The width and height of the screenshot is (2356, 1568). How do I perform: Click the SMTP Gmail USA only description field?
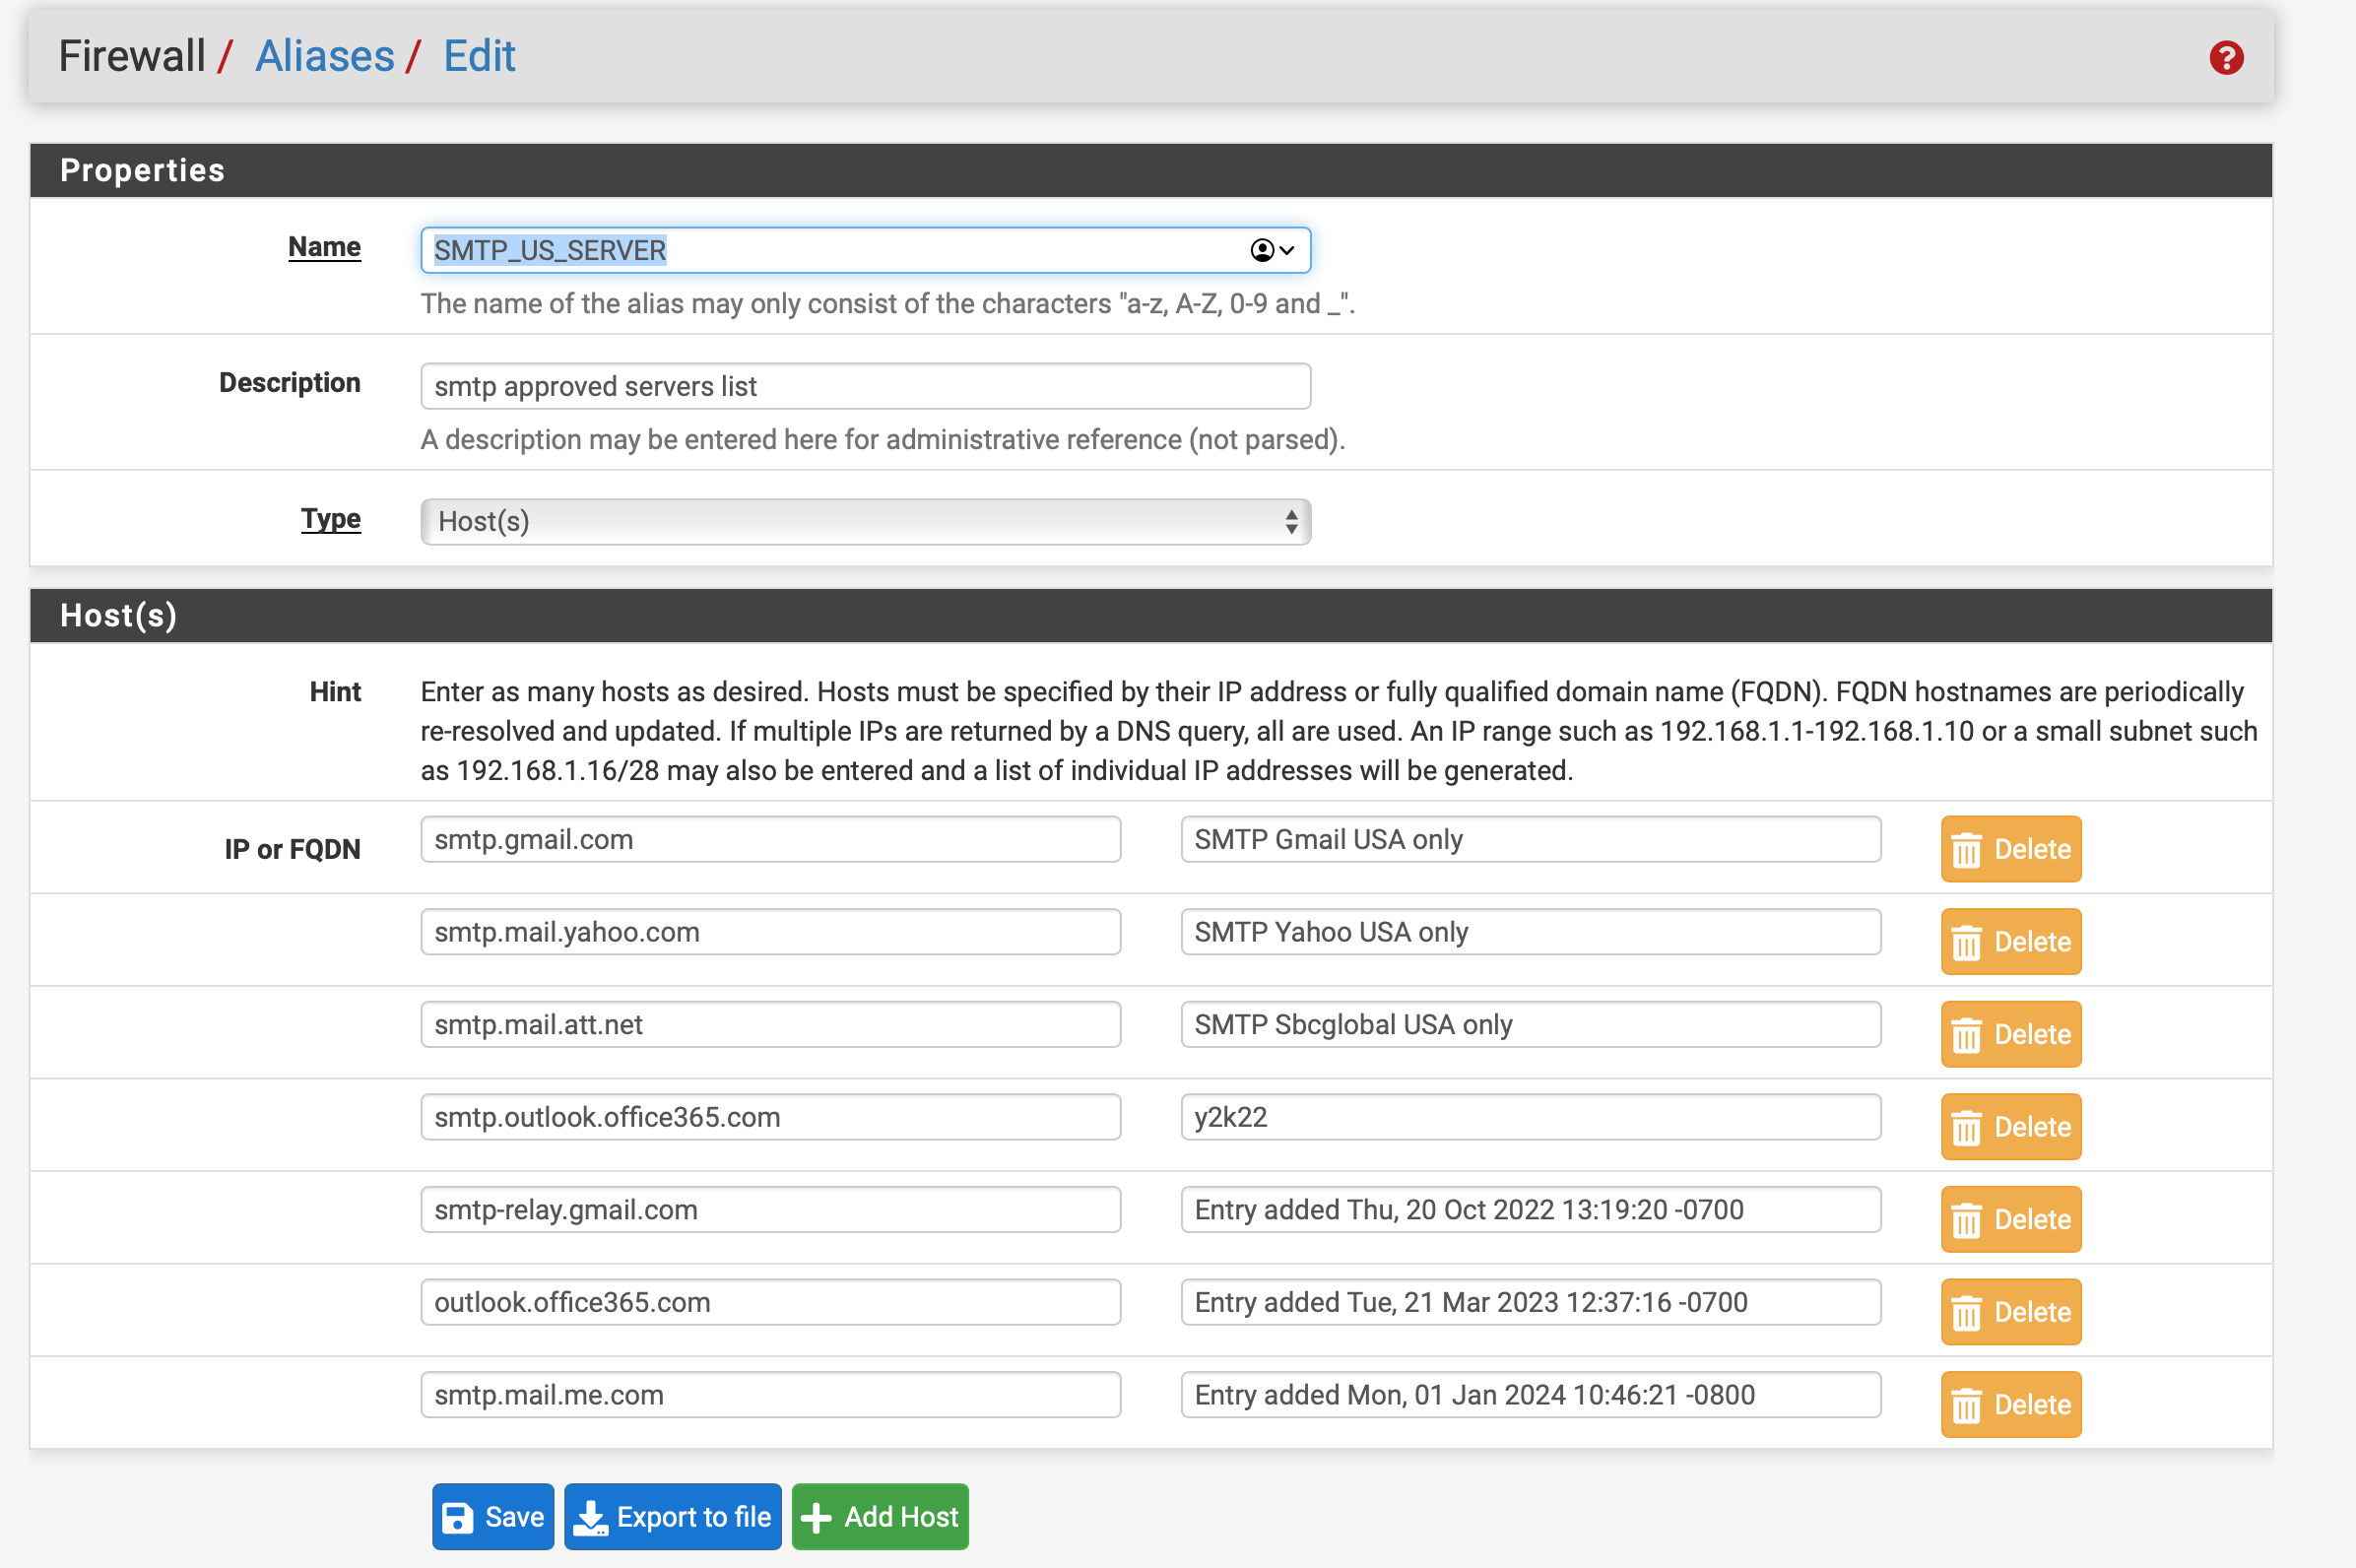(x=1530, y=840)
